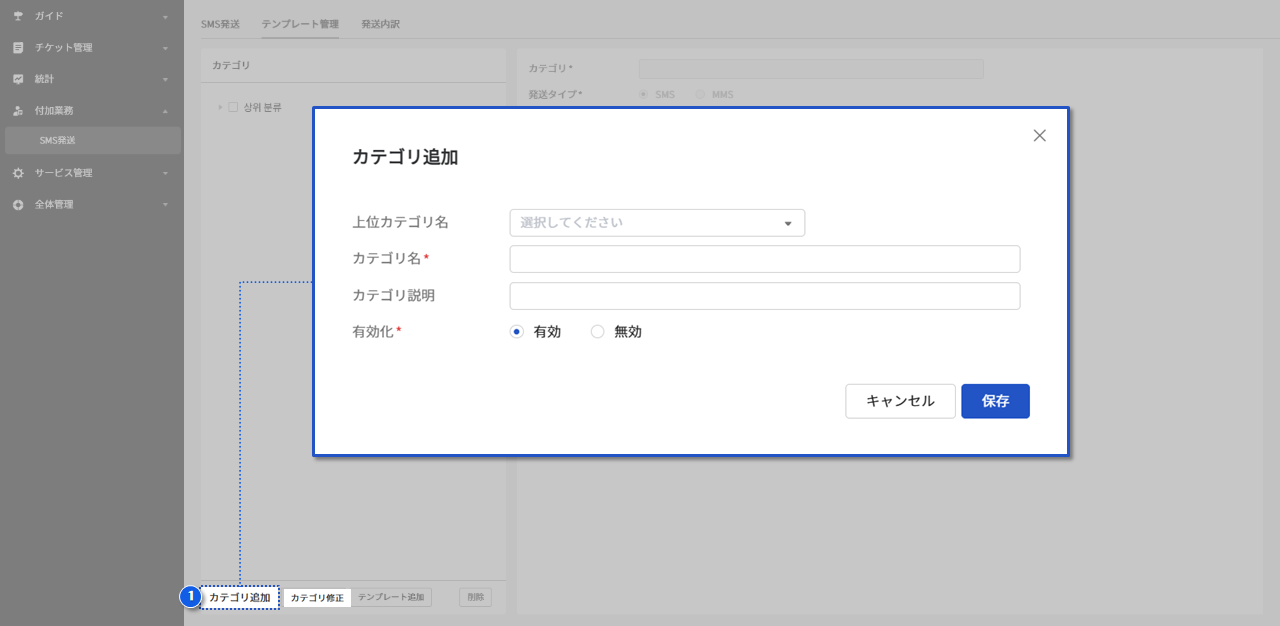Click the gear icon beside サービス管理
The image size is (1280, 626).
18,173
